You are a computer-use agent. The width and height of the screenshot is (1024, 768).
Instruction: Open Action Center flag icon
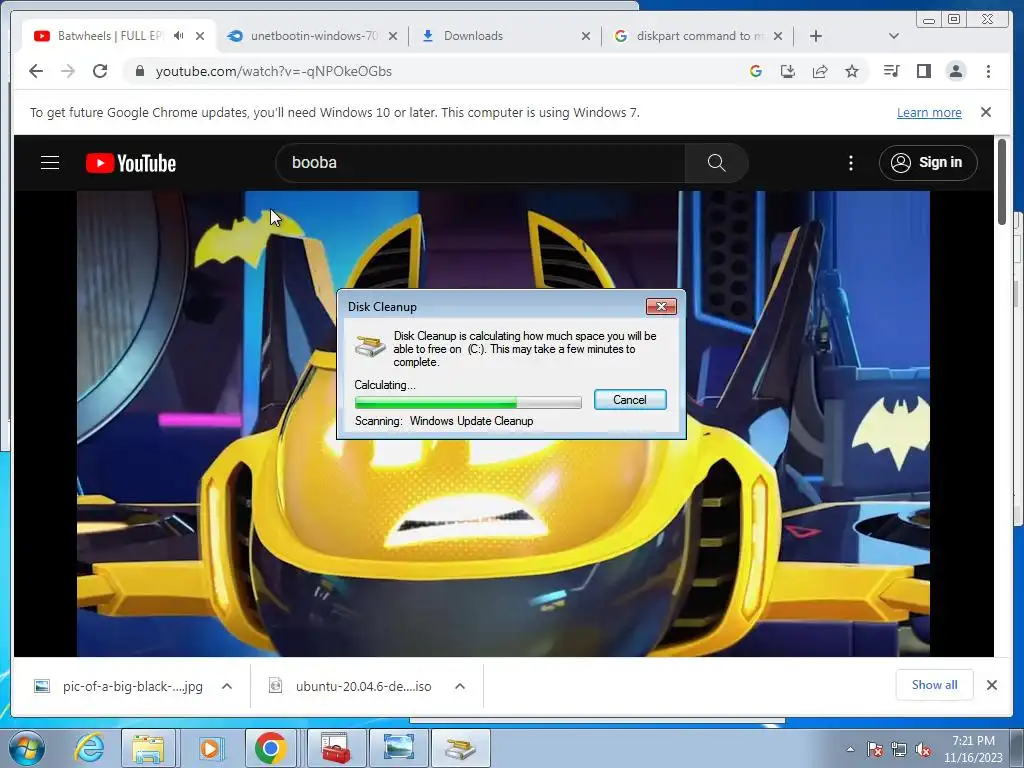coord(875,750)
